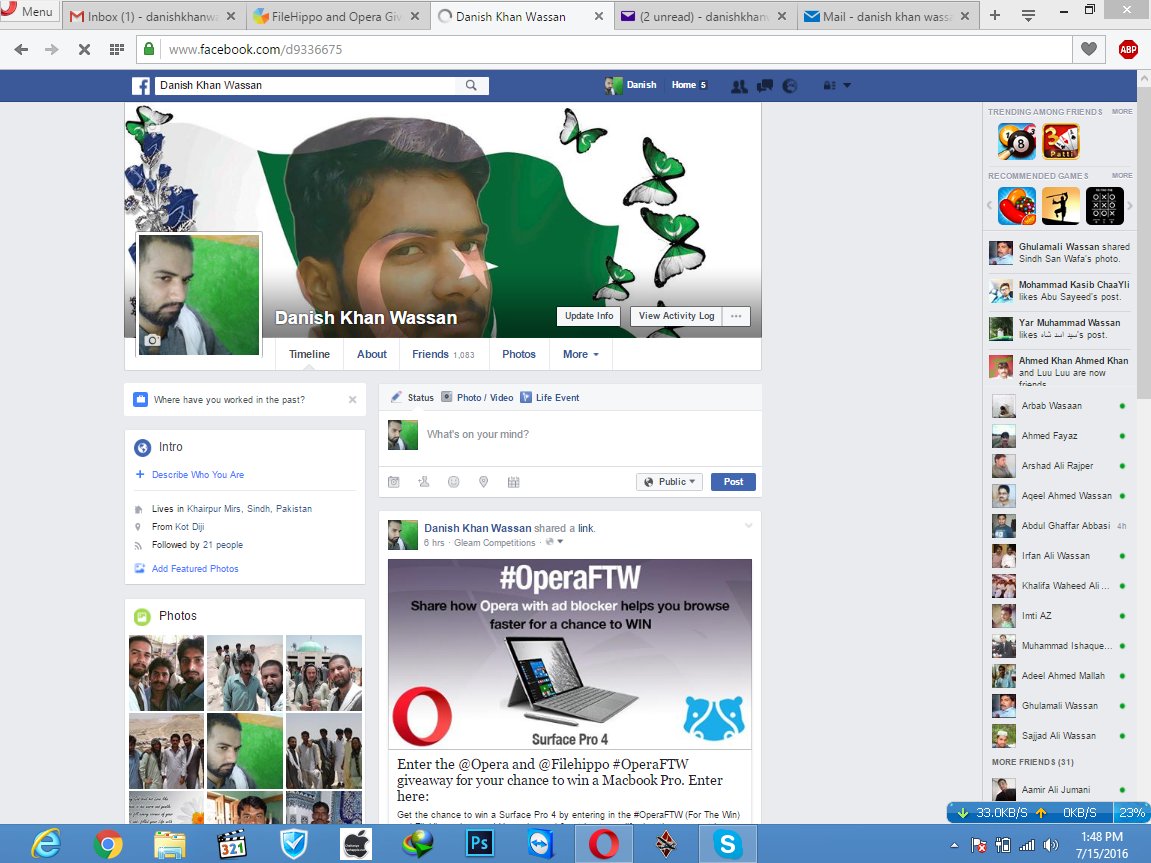Dismiss the 'Where have you worked' prompt
Image resolution: width=1151 pixels, height=863 pixels.
(x=352, y=400)
